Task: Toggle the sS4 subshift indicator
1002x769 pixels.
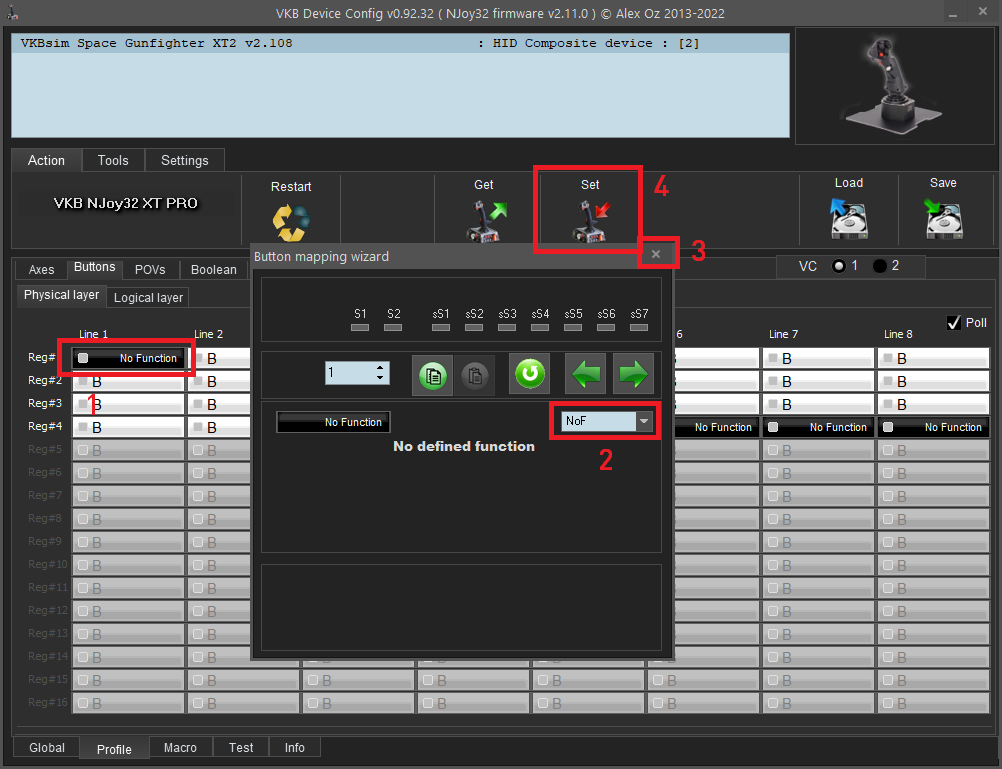Action: point(540,327)
